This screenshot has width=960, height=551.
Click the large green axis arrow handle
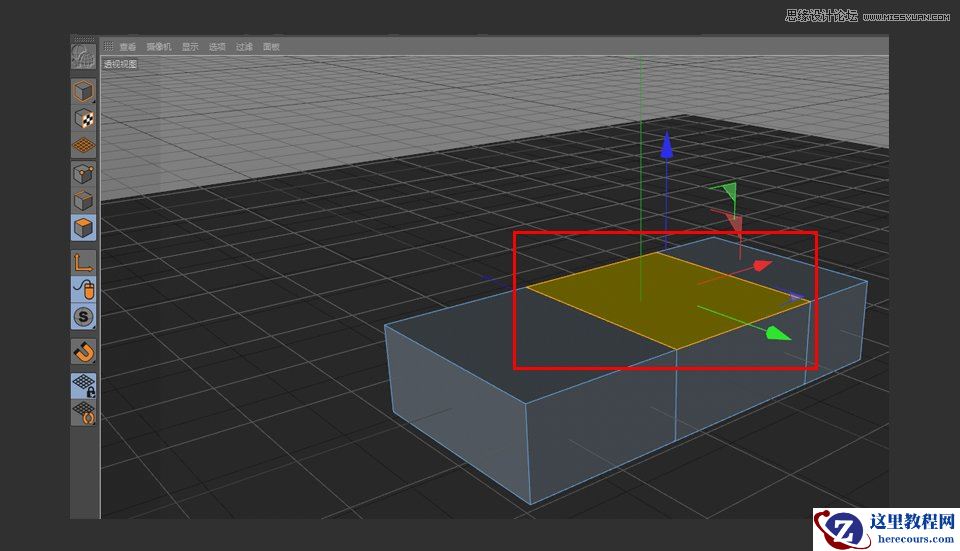778,333
